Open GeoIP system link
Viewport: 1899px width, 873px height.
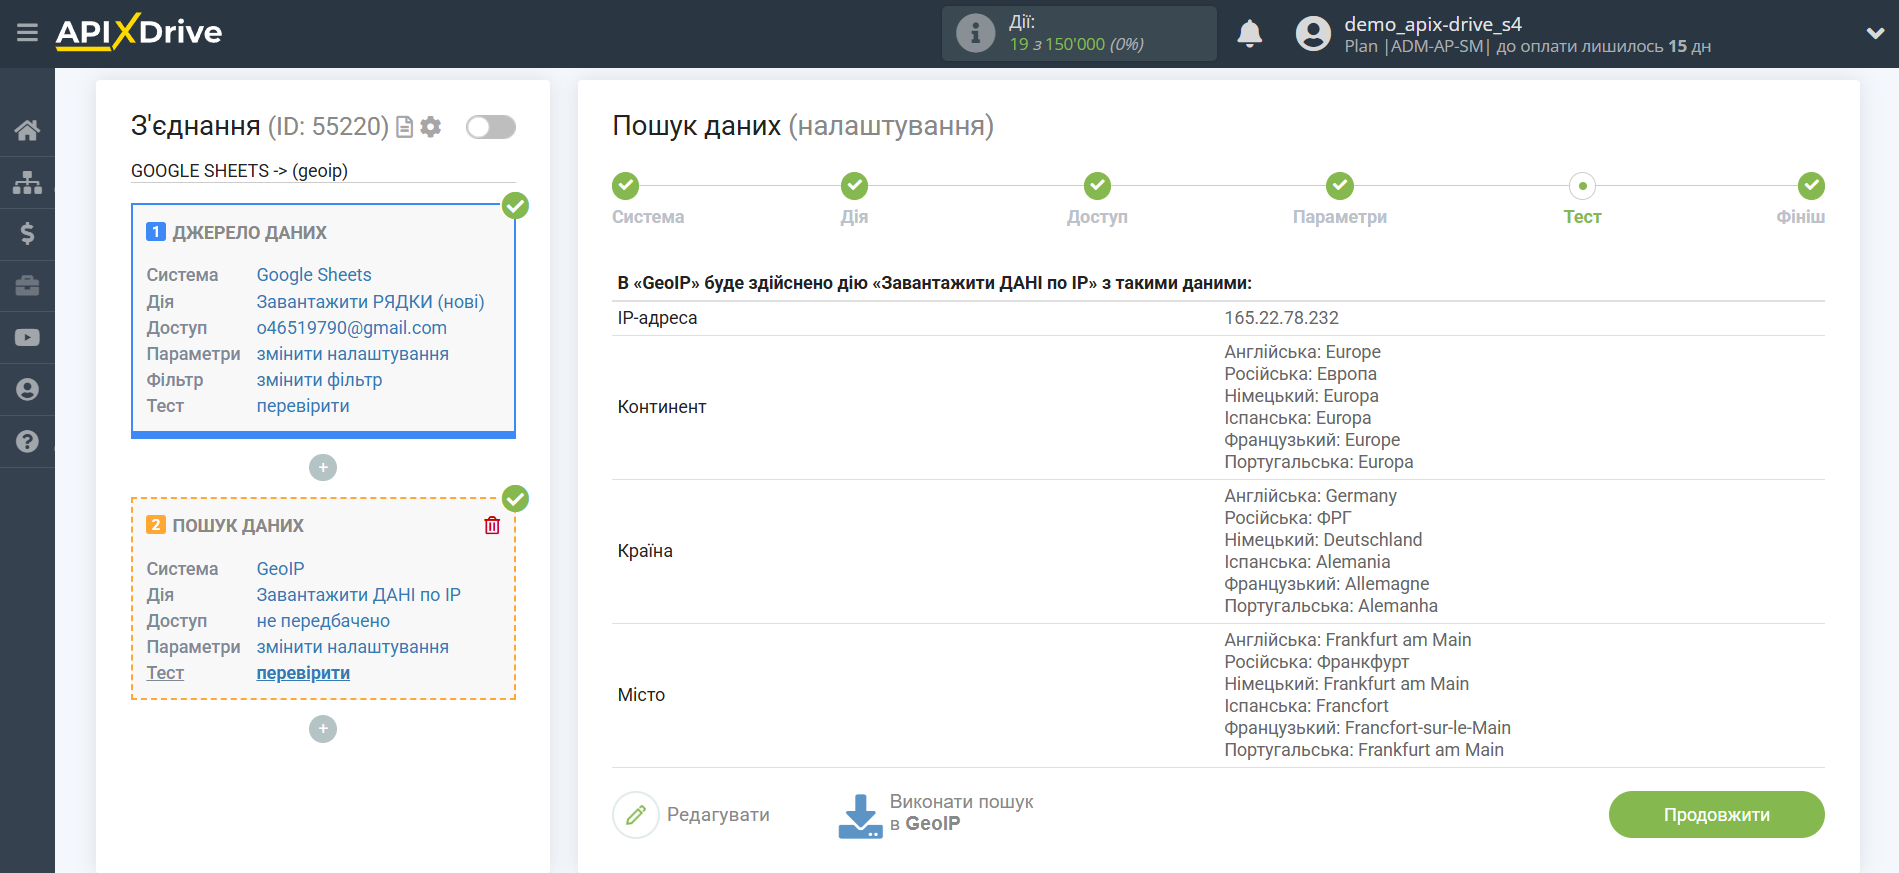click(281, 568)
